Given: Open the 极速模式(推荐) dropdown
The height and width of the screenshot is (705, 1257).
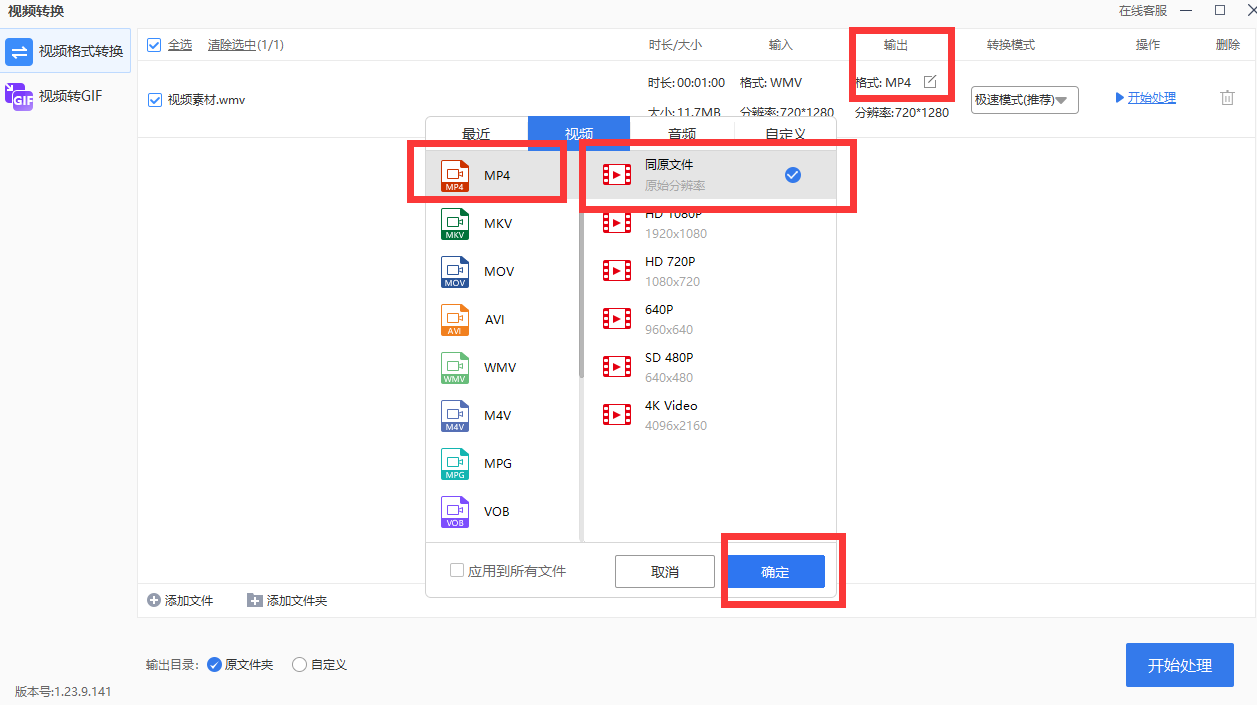Looking at the screenshot, I should pos(1025,99).
